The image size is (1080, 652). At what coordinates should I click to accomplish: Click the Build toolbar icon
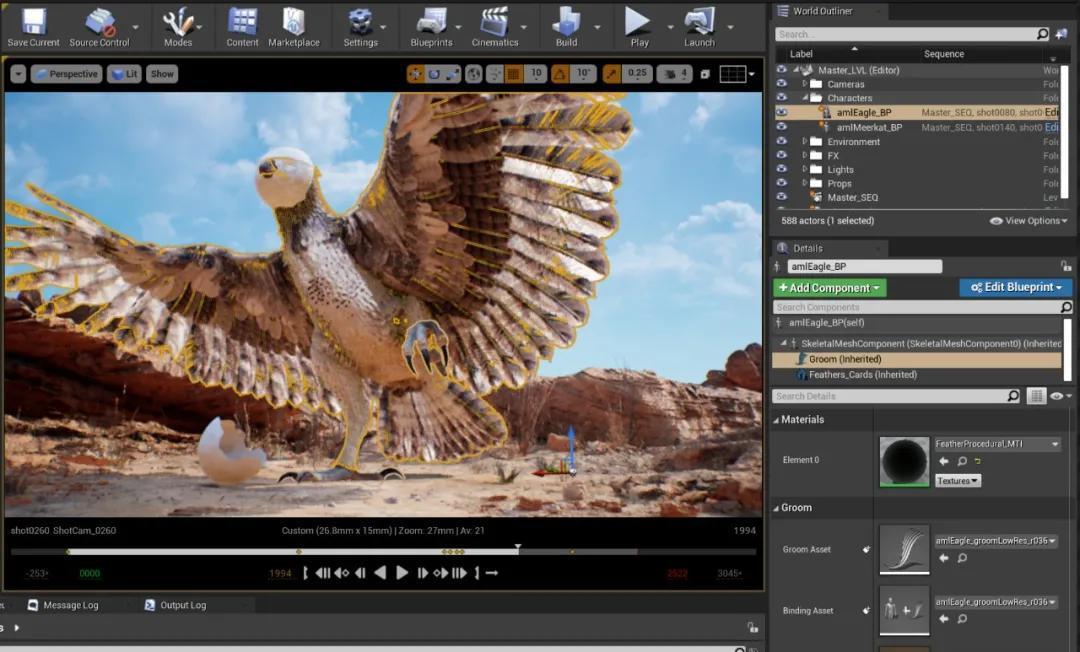(x=566, y=27)
